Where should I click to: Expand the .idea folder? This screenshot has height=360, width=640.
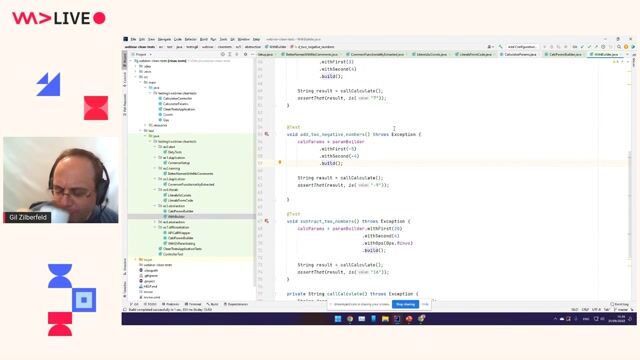coord(136,66)
